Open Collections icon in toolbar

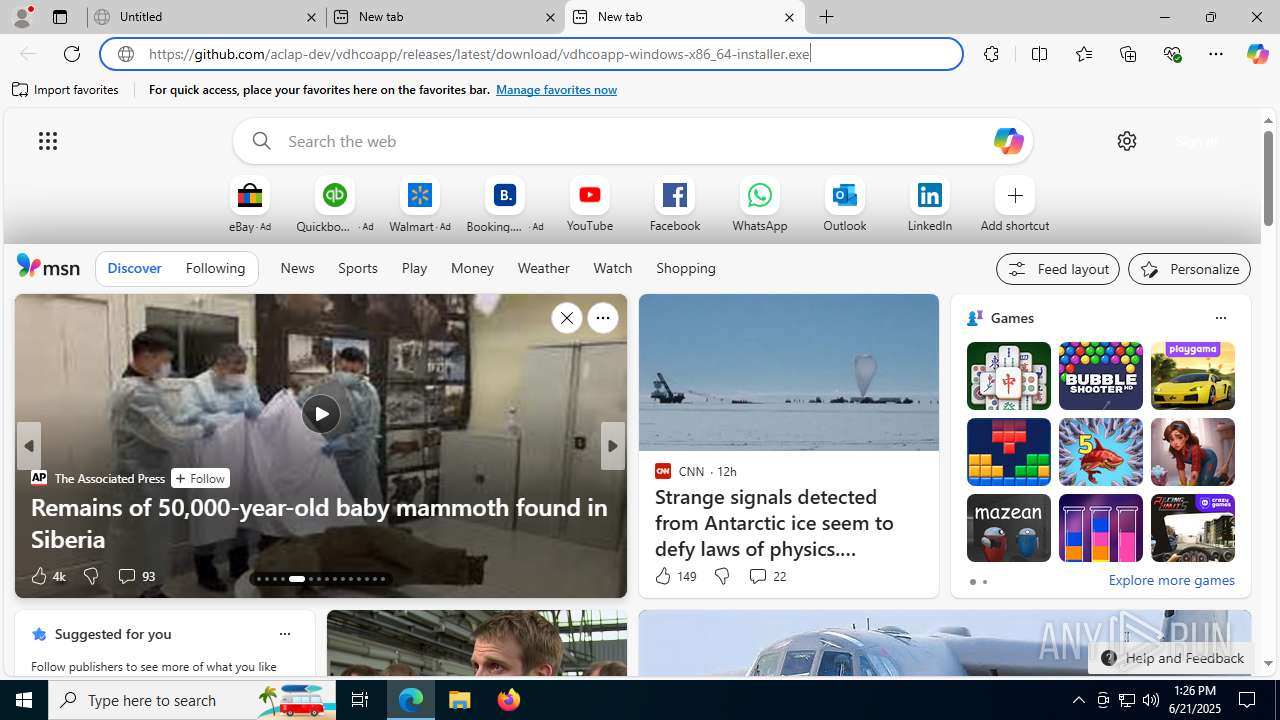click(1128, 54)
